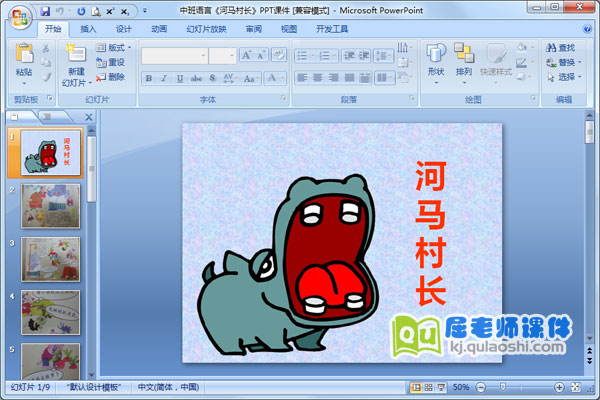Customize Quick Access Toolbar dropdown arrow
This screenshot has height=400, width=600.
145,11
